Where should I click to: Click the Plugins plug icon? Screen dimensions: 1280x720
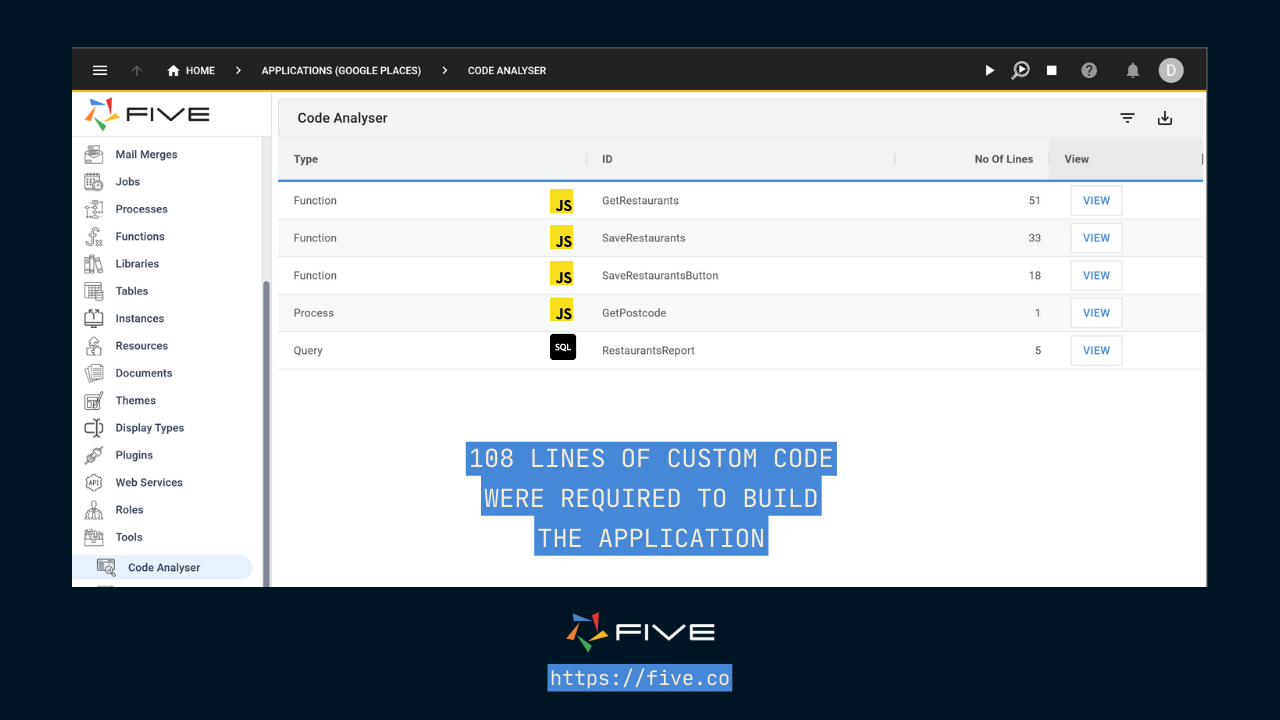click(94, 455)
